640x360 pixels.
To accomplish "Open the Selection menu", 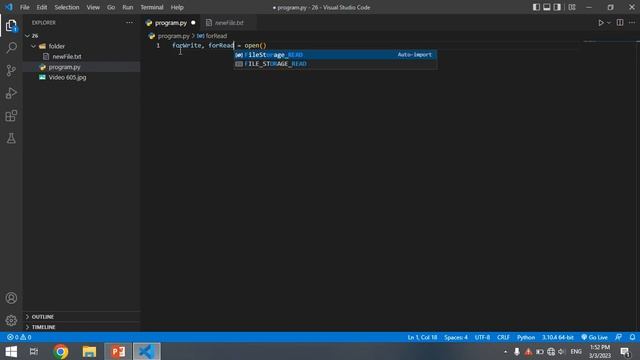I will pyautogui.click(x=67, y=7).
